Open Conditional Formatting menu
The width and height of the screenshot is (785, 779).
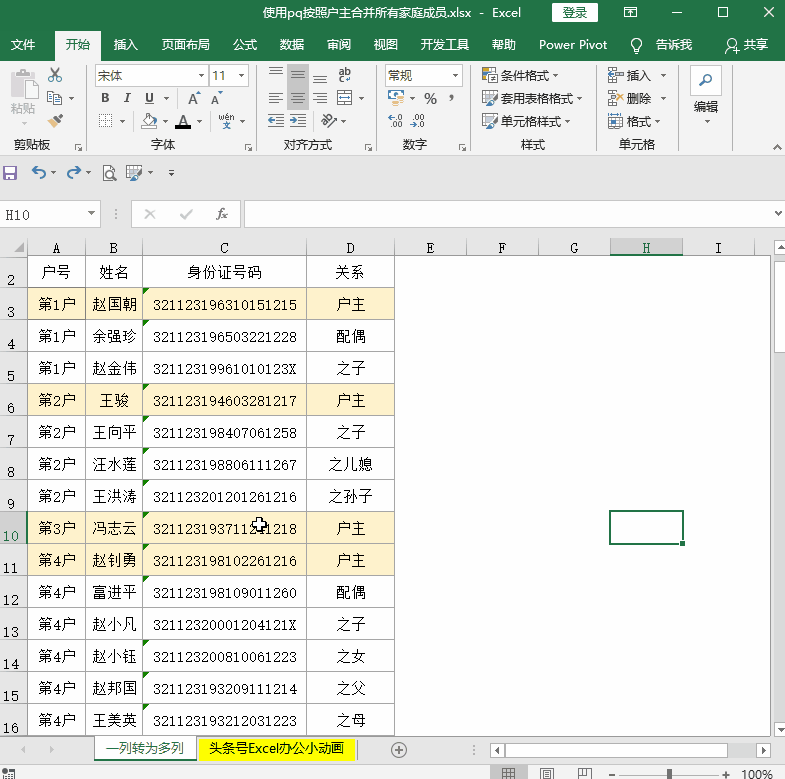click(520, 76)
